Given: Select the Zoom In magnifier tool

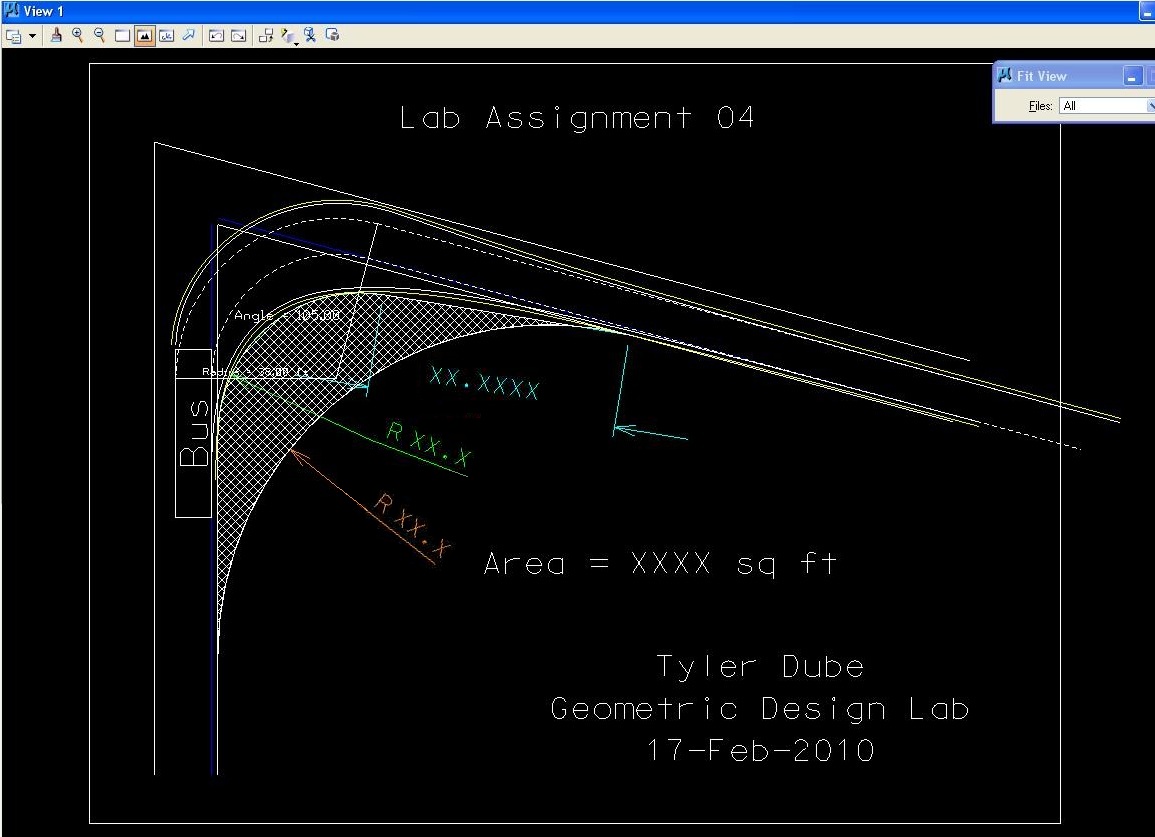Looking at the screenshot, I should tap(77, 35).
